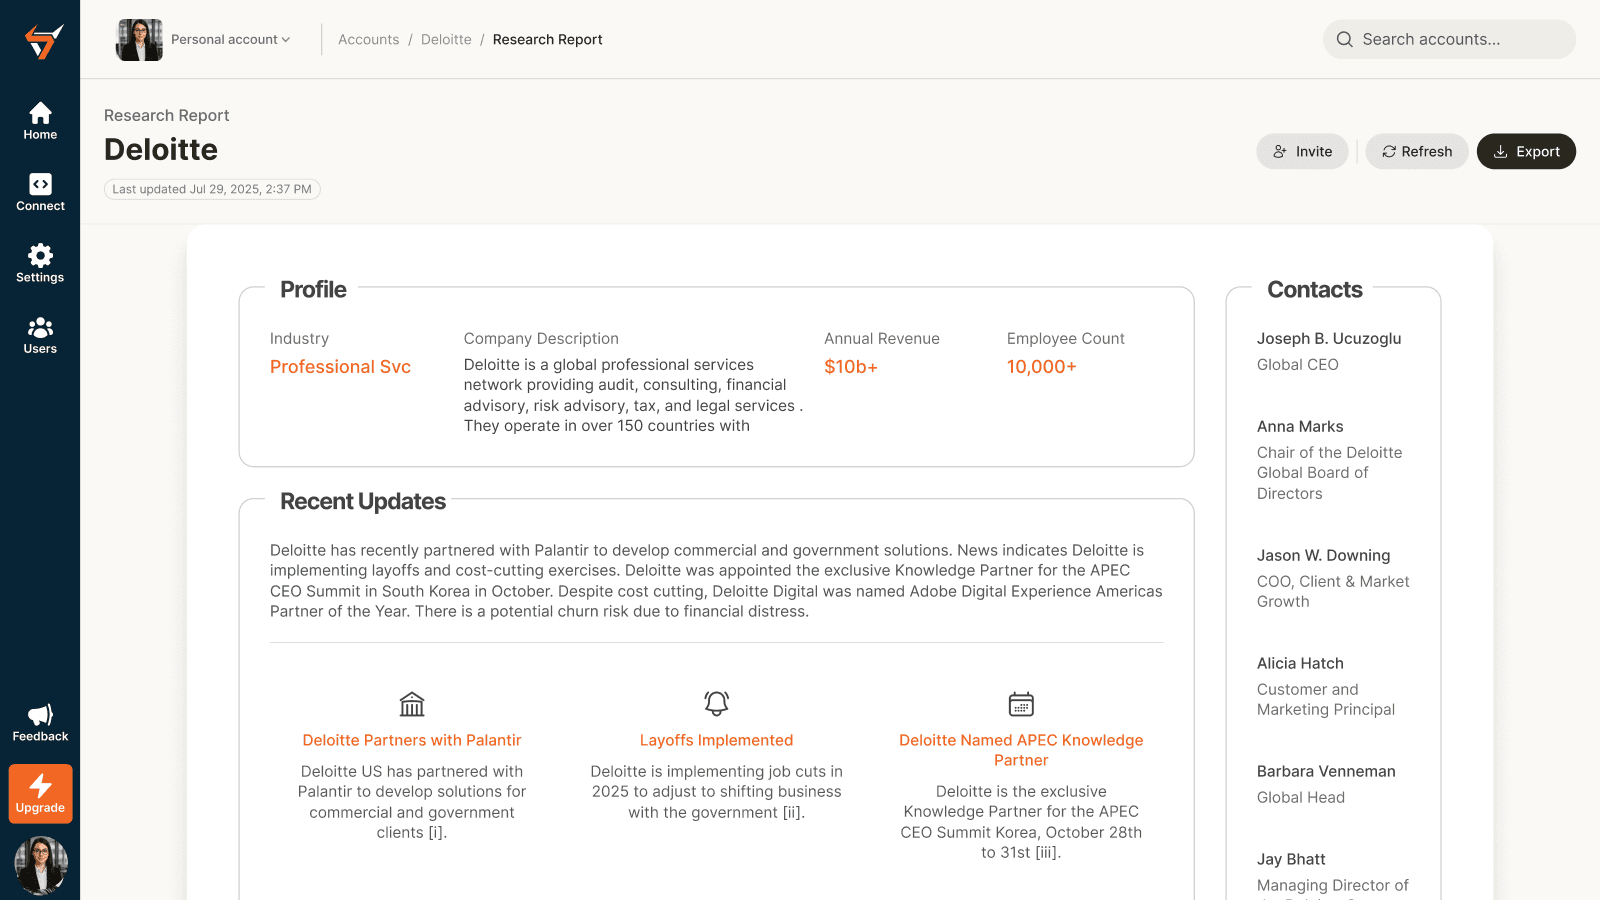This screenshot has height=900, width=1600.
Task: Click the Profile section heading
Action: click(313, 290)
